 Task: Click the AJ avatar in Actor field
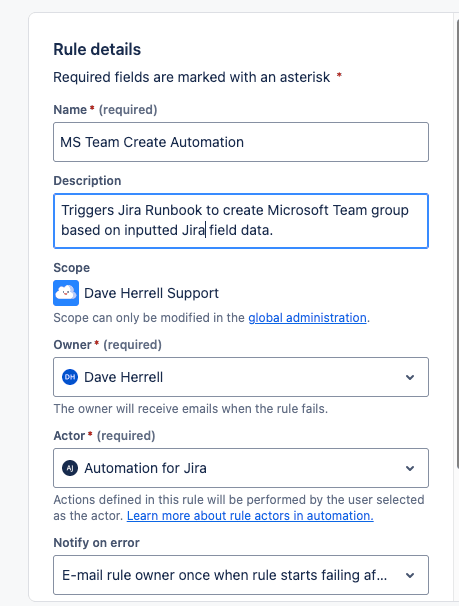pos(70,468)
